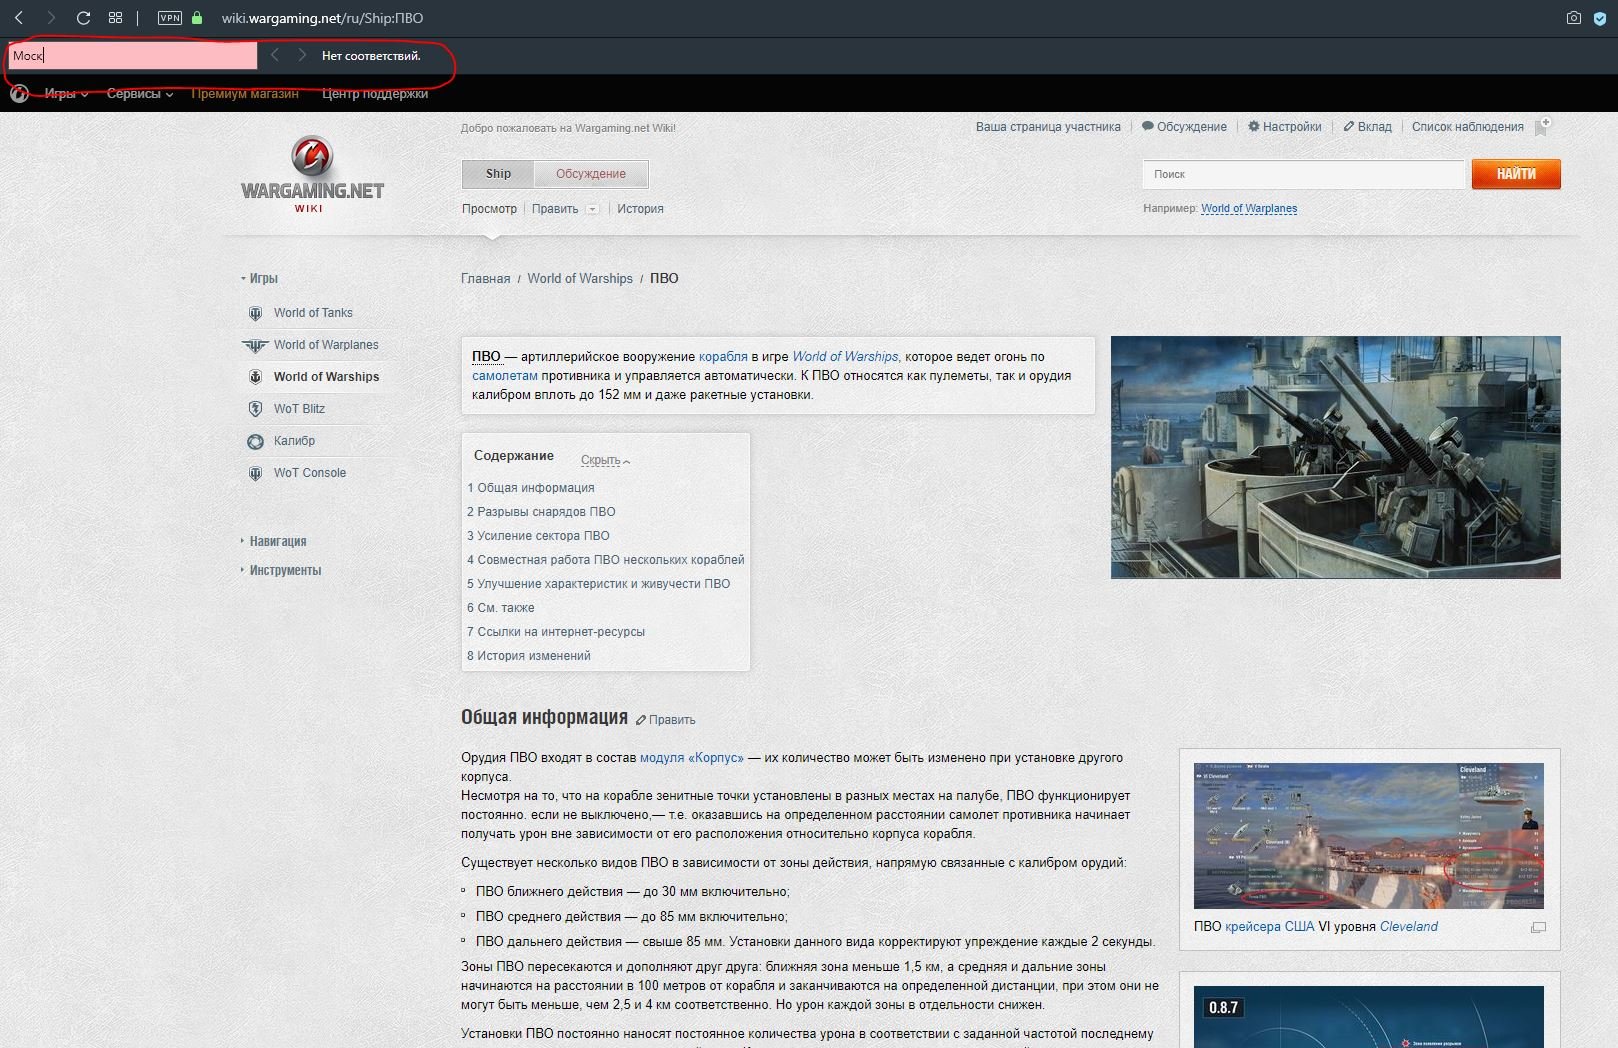Open the самолетам link in intro

505,376
